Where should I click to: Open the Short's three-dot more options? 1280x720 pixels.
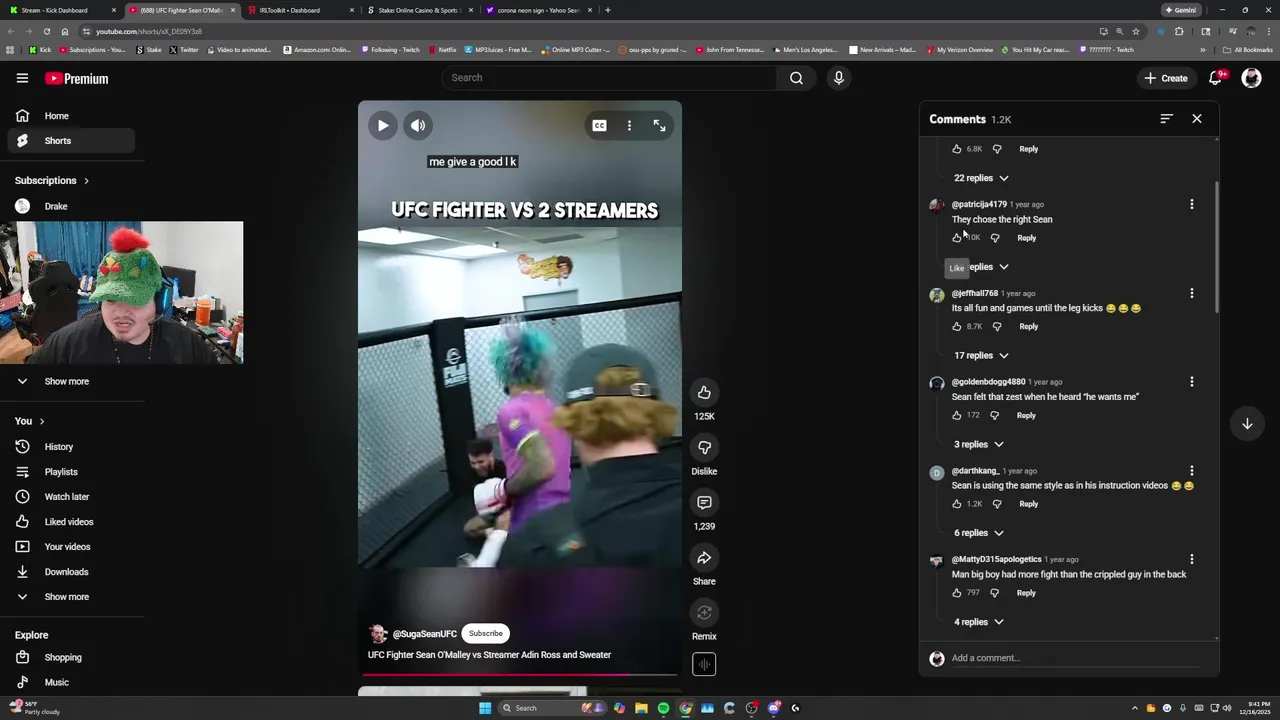(629, 125)
